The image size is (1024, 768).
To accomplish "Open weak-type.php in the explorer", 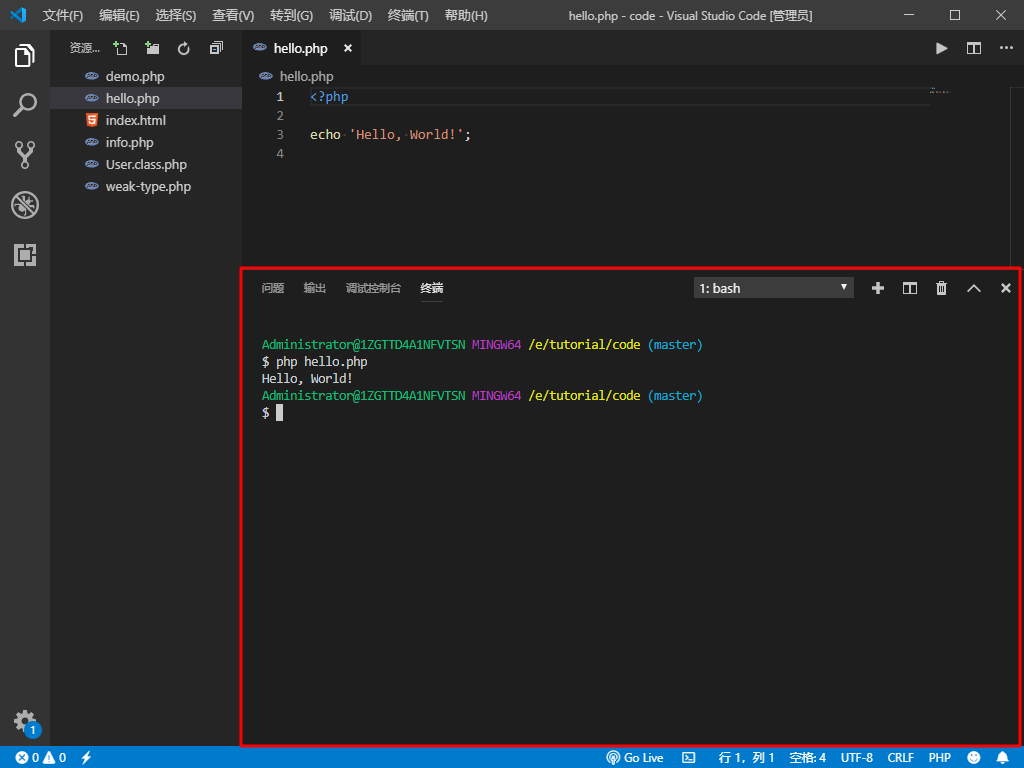I will (148, 186).
